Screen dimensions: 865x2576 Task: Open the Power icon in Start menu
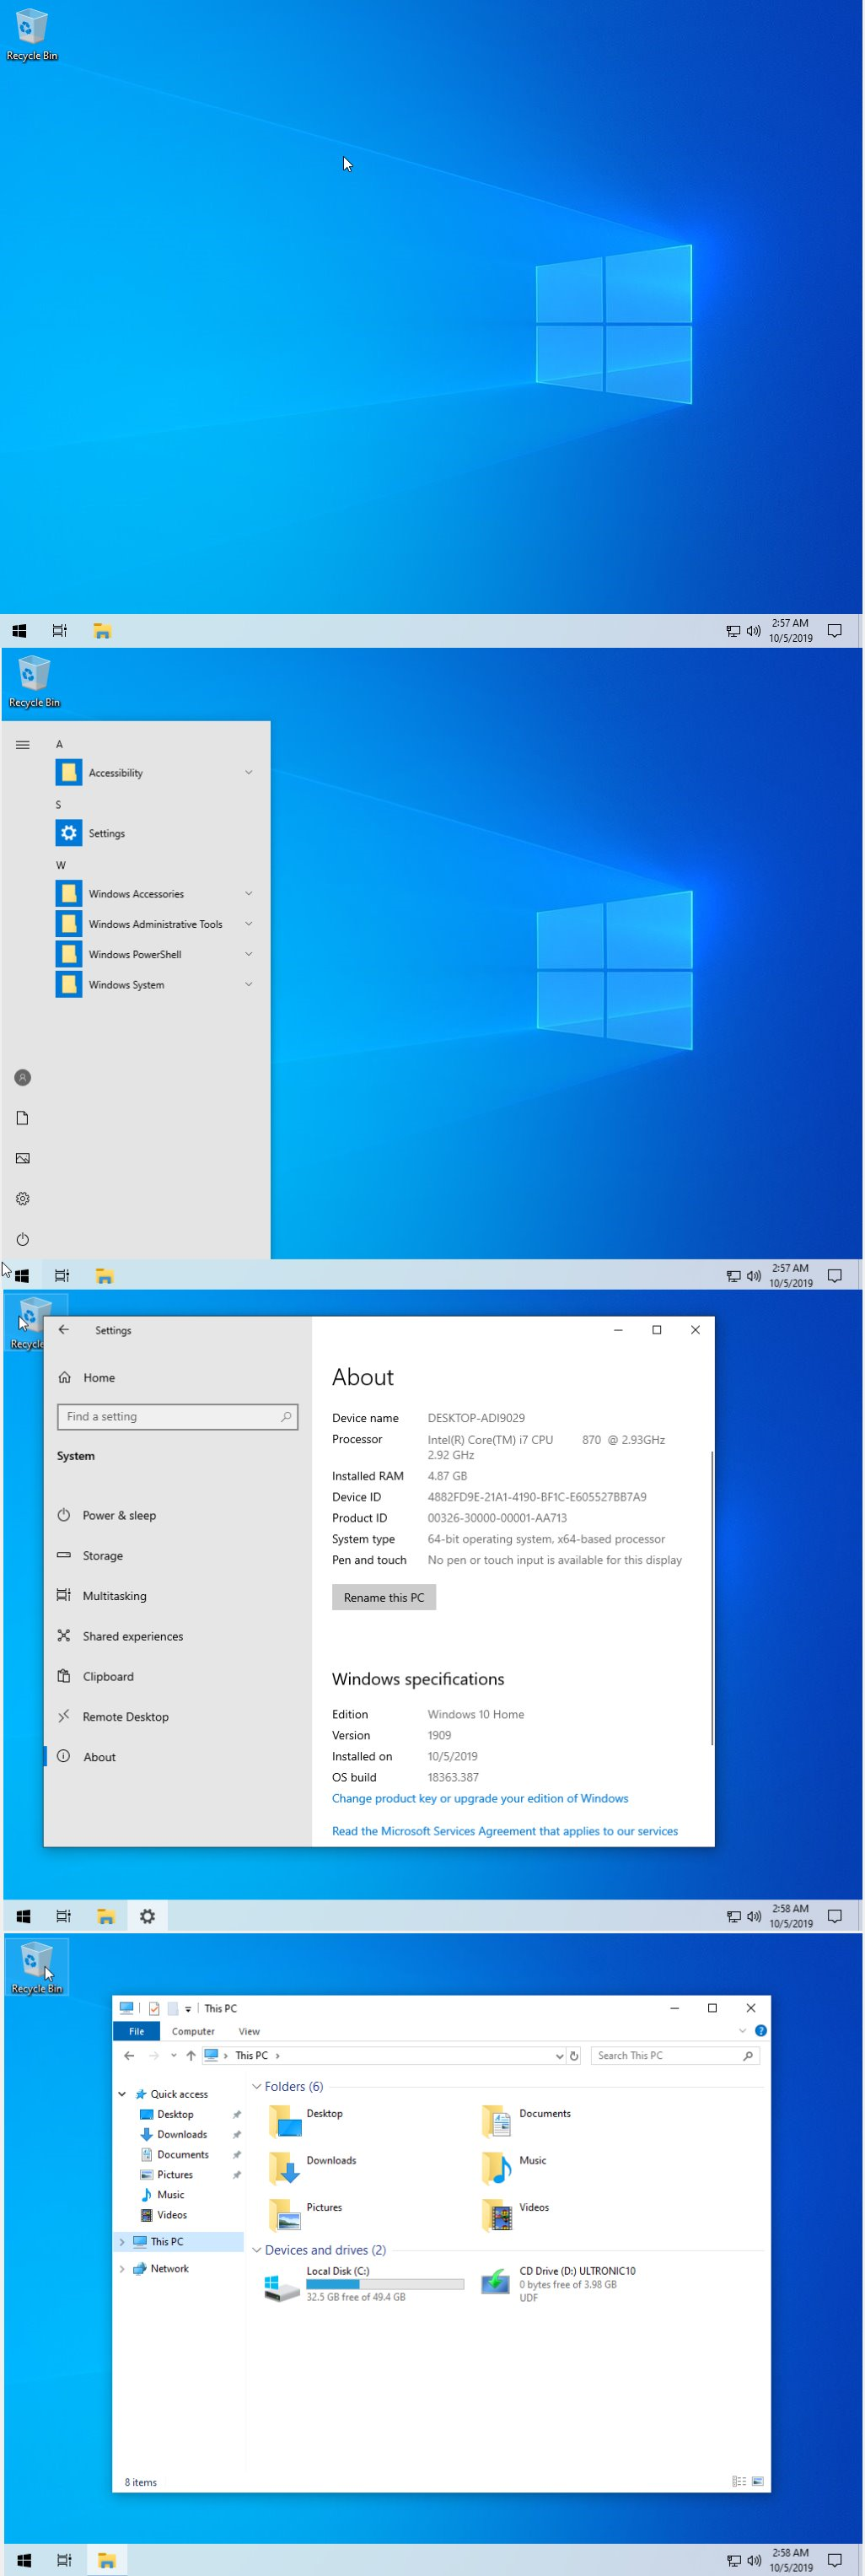click(x=22, y=1239)
